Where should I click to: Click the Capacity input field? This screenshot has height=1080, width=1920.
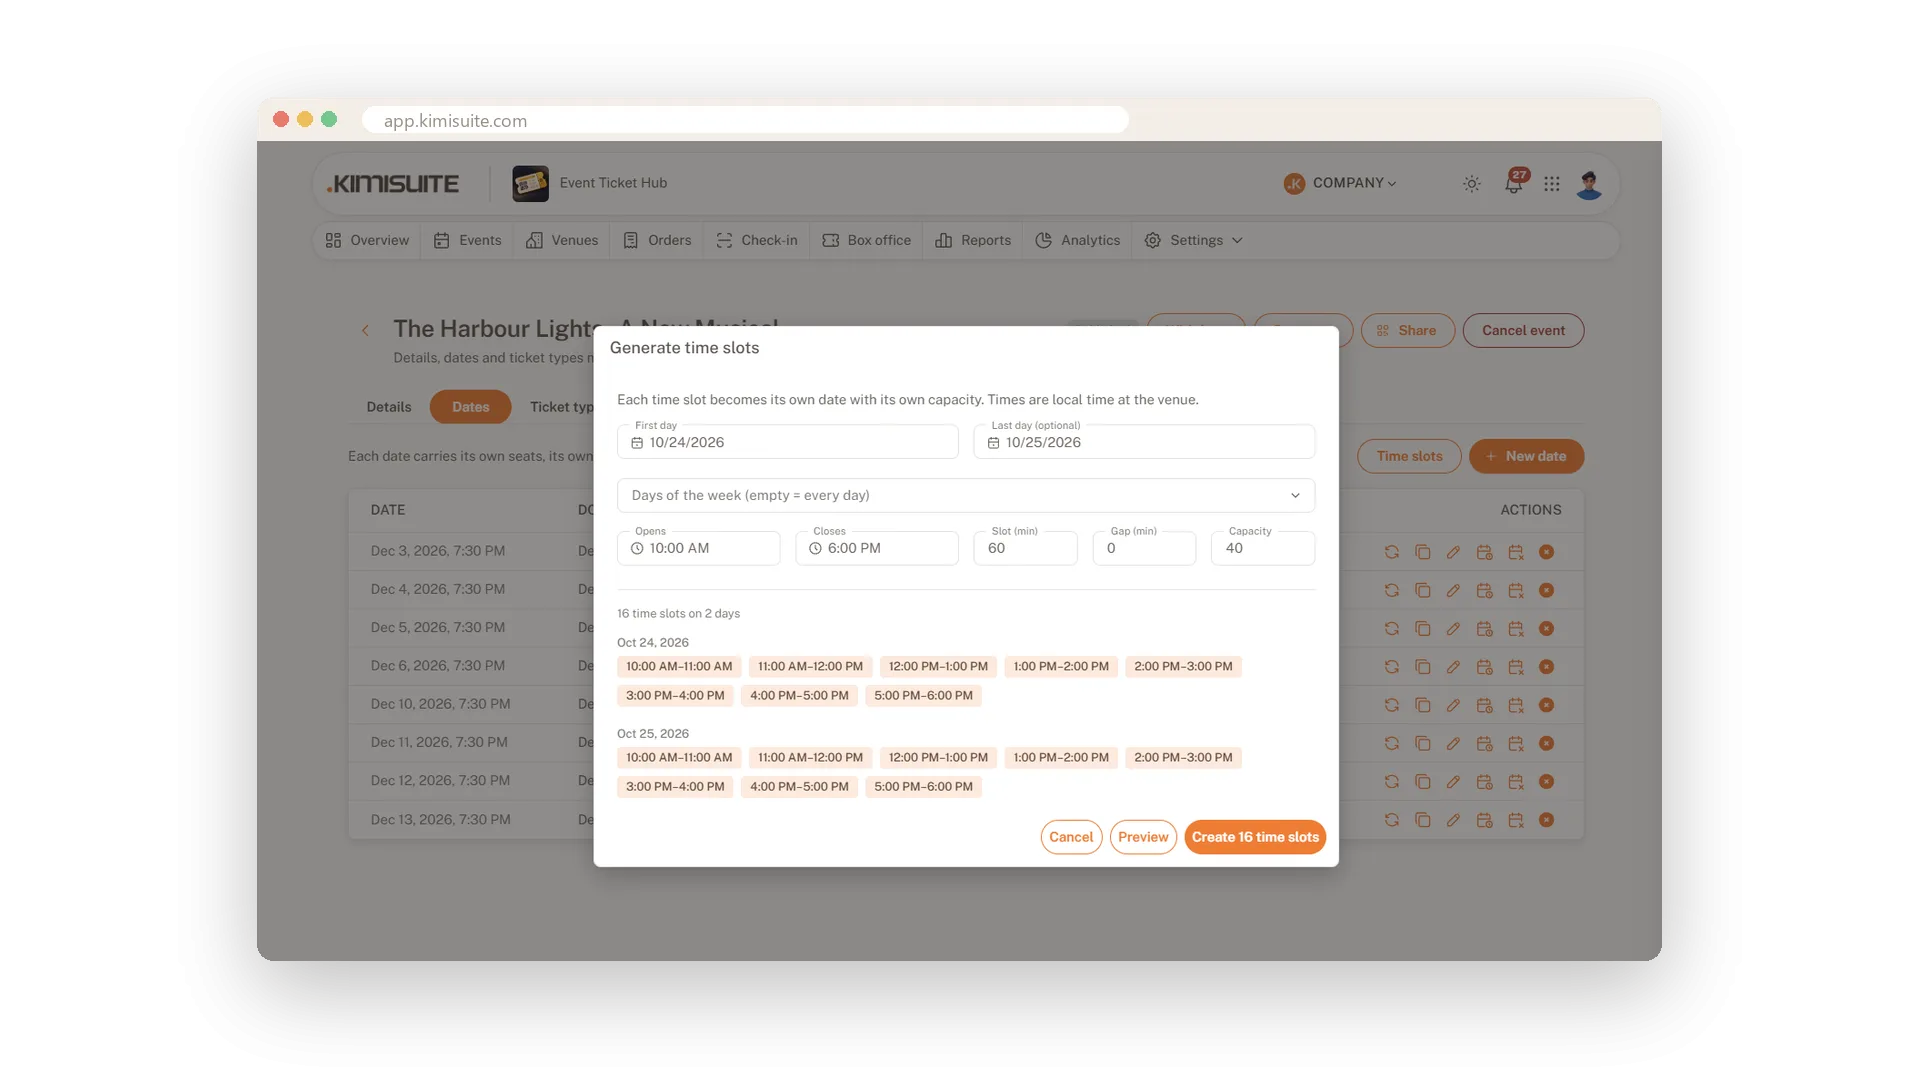coord(1263,549)
